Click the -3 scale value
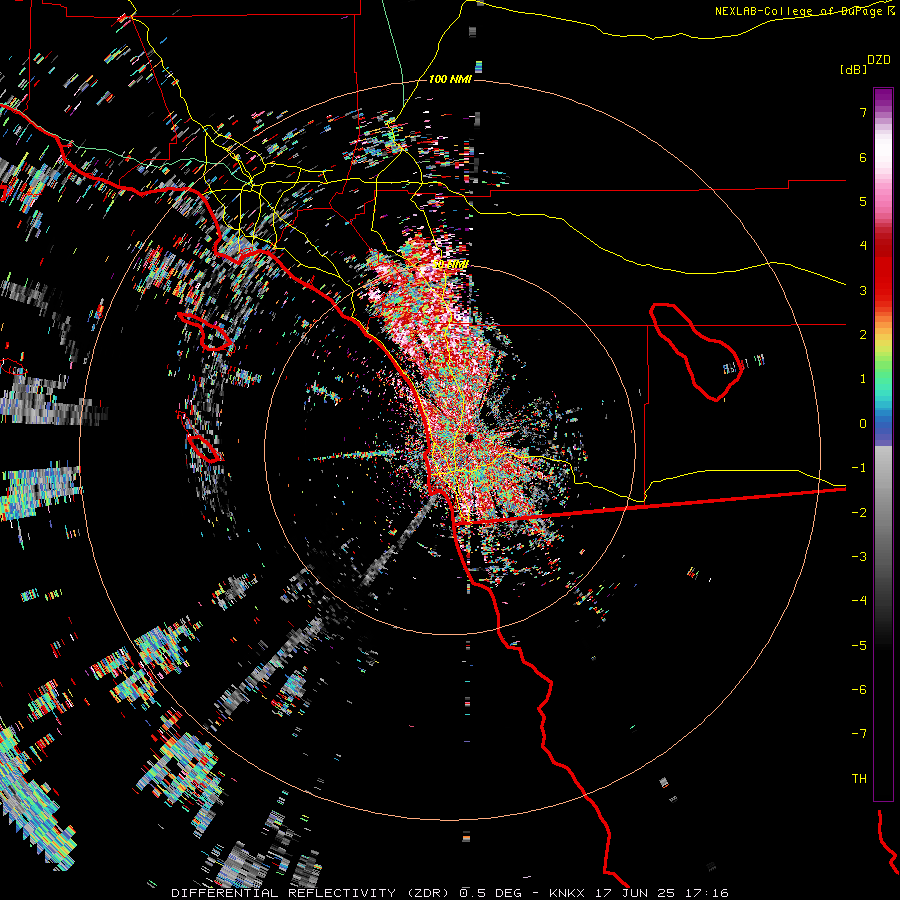 pos(859,557)
